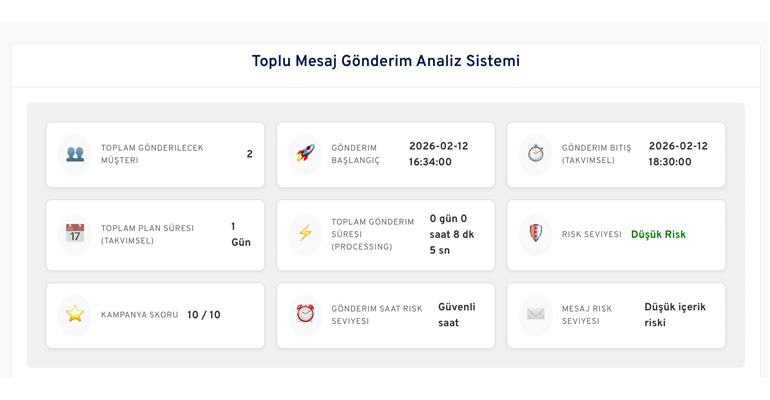Click the customers people icon
Image resolution: width=770 pixels, height=400 pixels.
click(x=75, y=155)
